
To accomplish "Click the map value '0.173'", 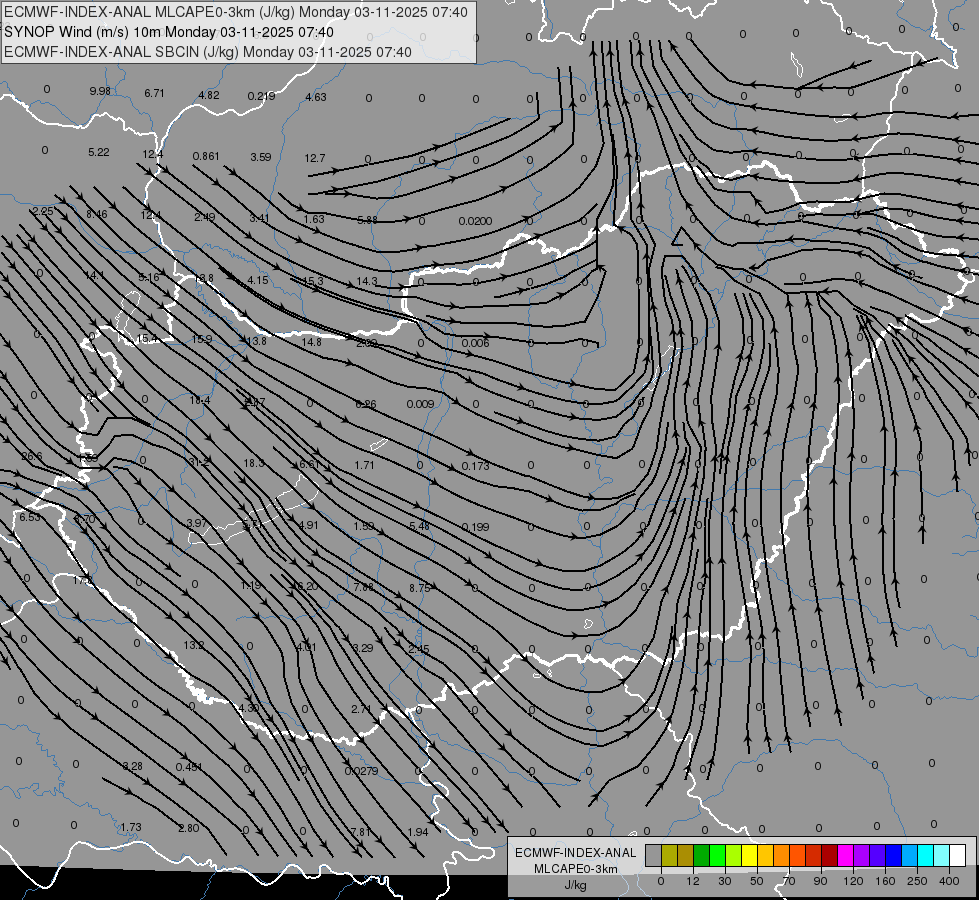I will click(476, 466).
